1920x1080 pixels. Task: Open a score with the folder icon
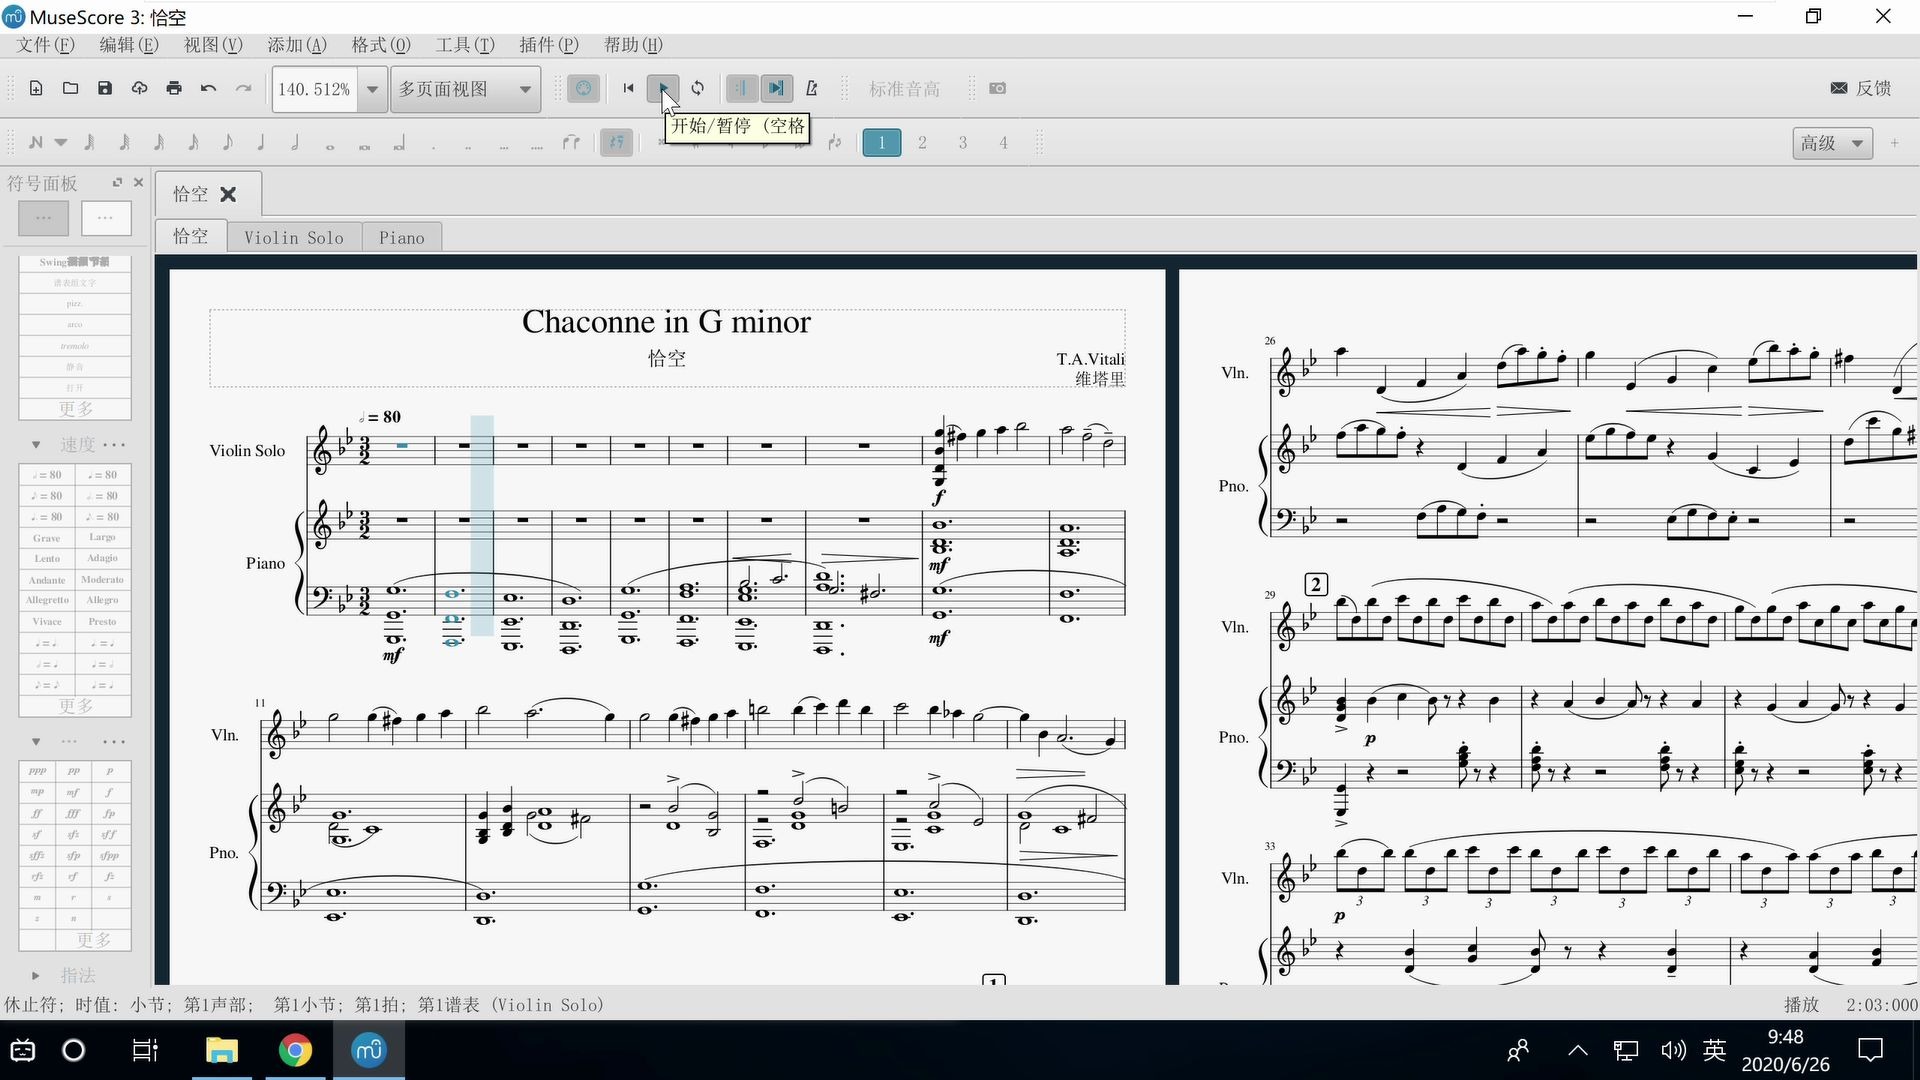point(70,88)
